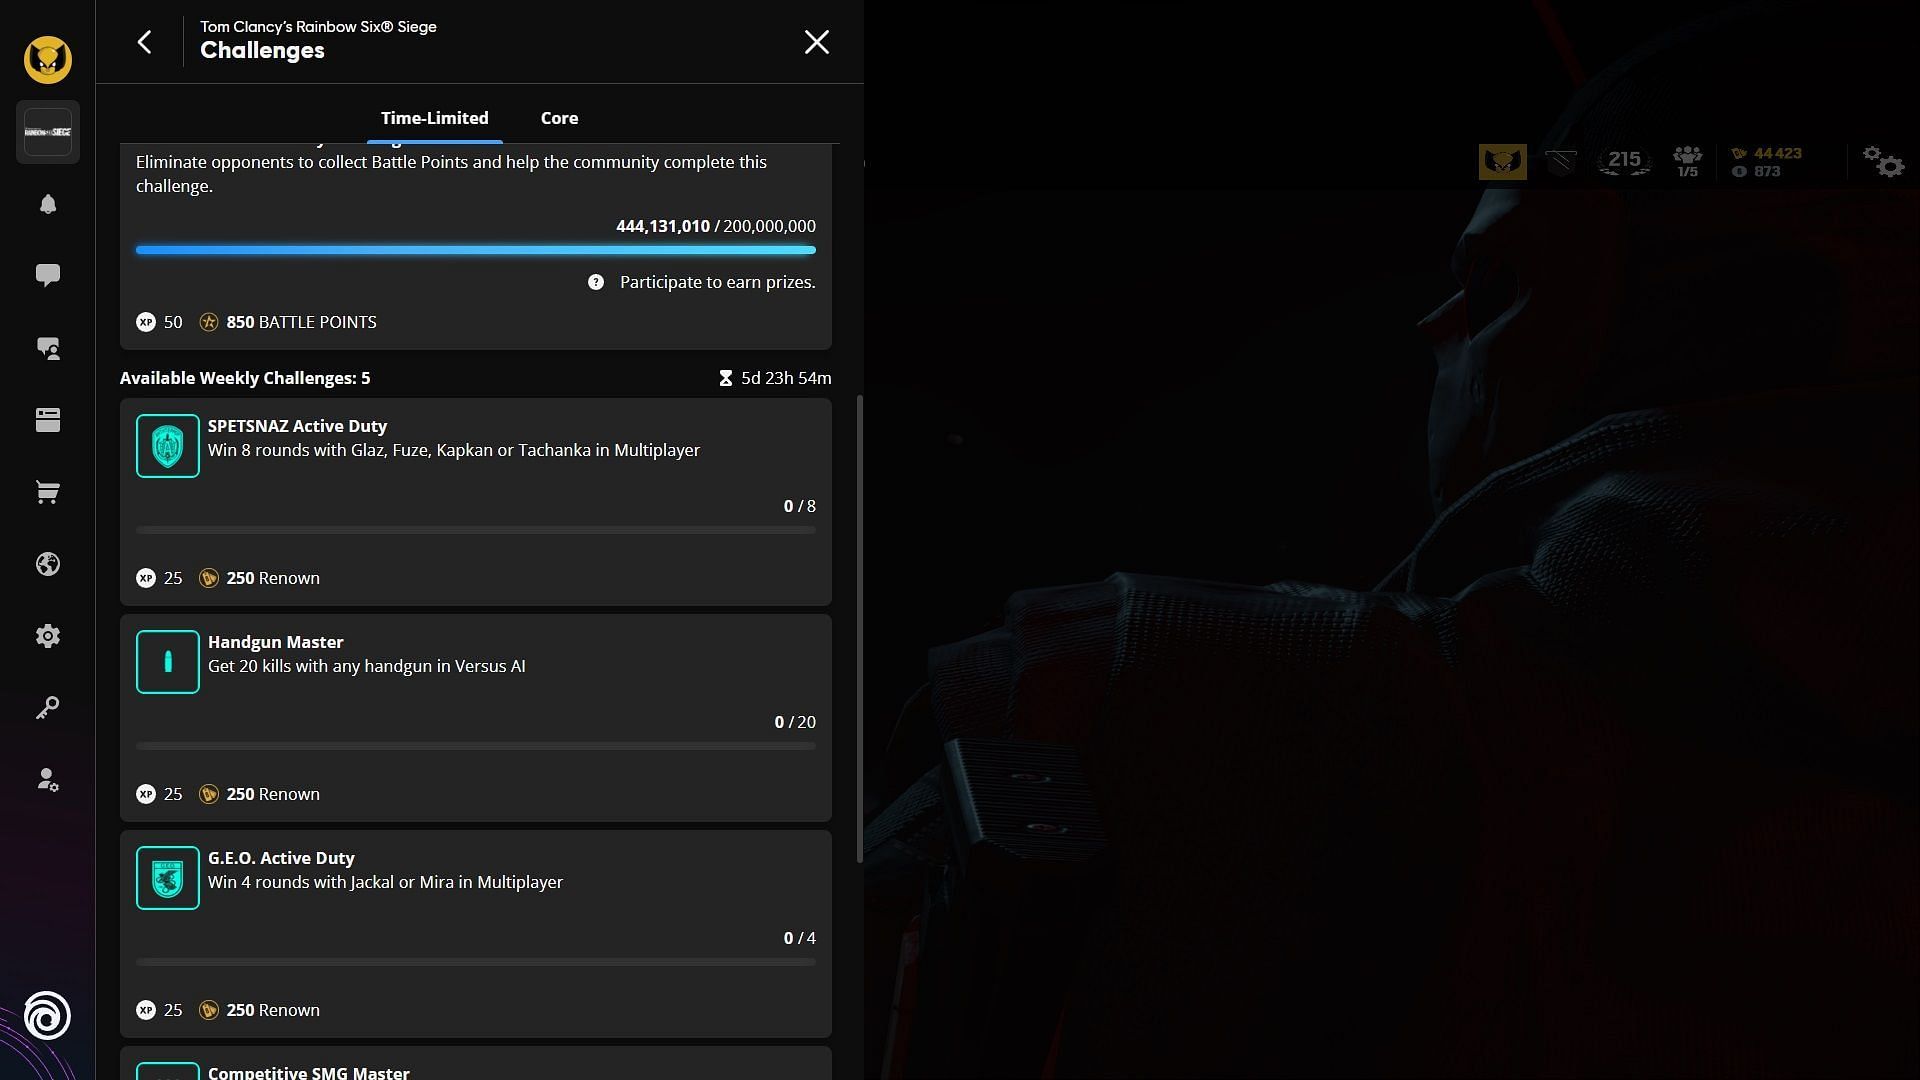Image resolution: width=1920 pixels, height=1080 pixels.
Task: Click G.E.O. 250 Renown reward
Action: [x=273, y=1010]
